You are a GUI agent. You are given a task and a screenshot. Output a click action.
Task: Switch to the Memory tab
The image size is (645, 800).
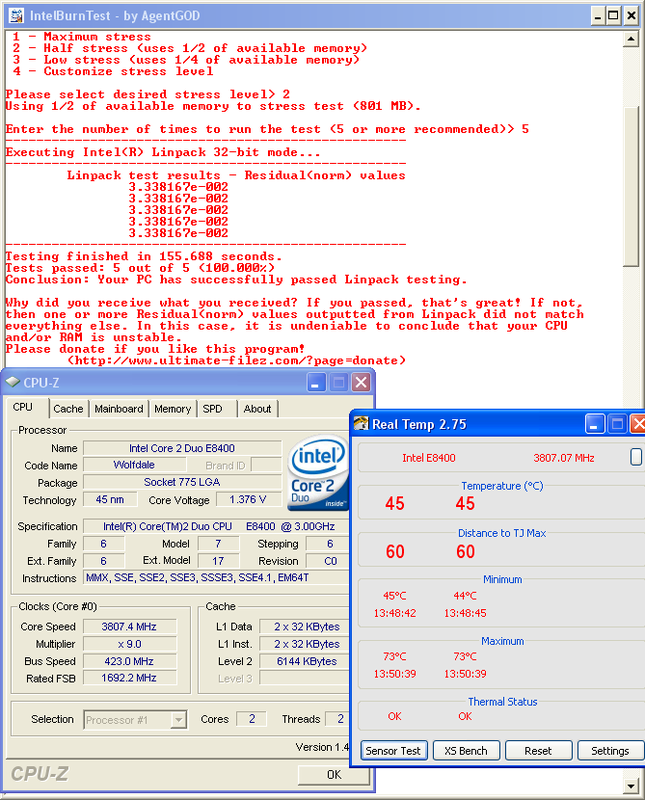[x=172, y=409]
